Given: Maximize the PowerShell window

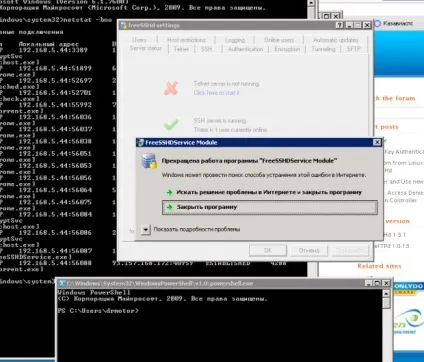Looking at the screenshot, I should [x=377, y=283].
